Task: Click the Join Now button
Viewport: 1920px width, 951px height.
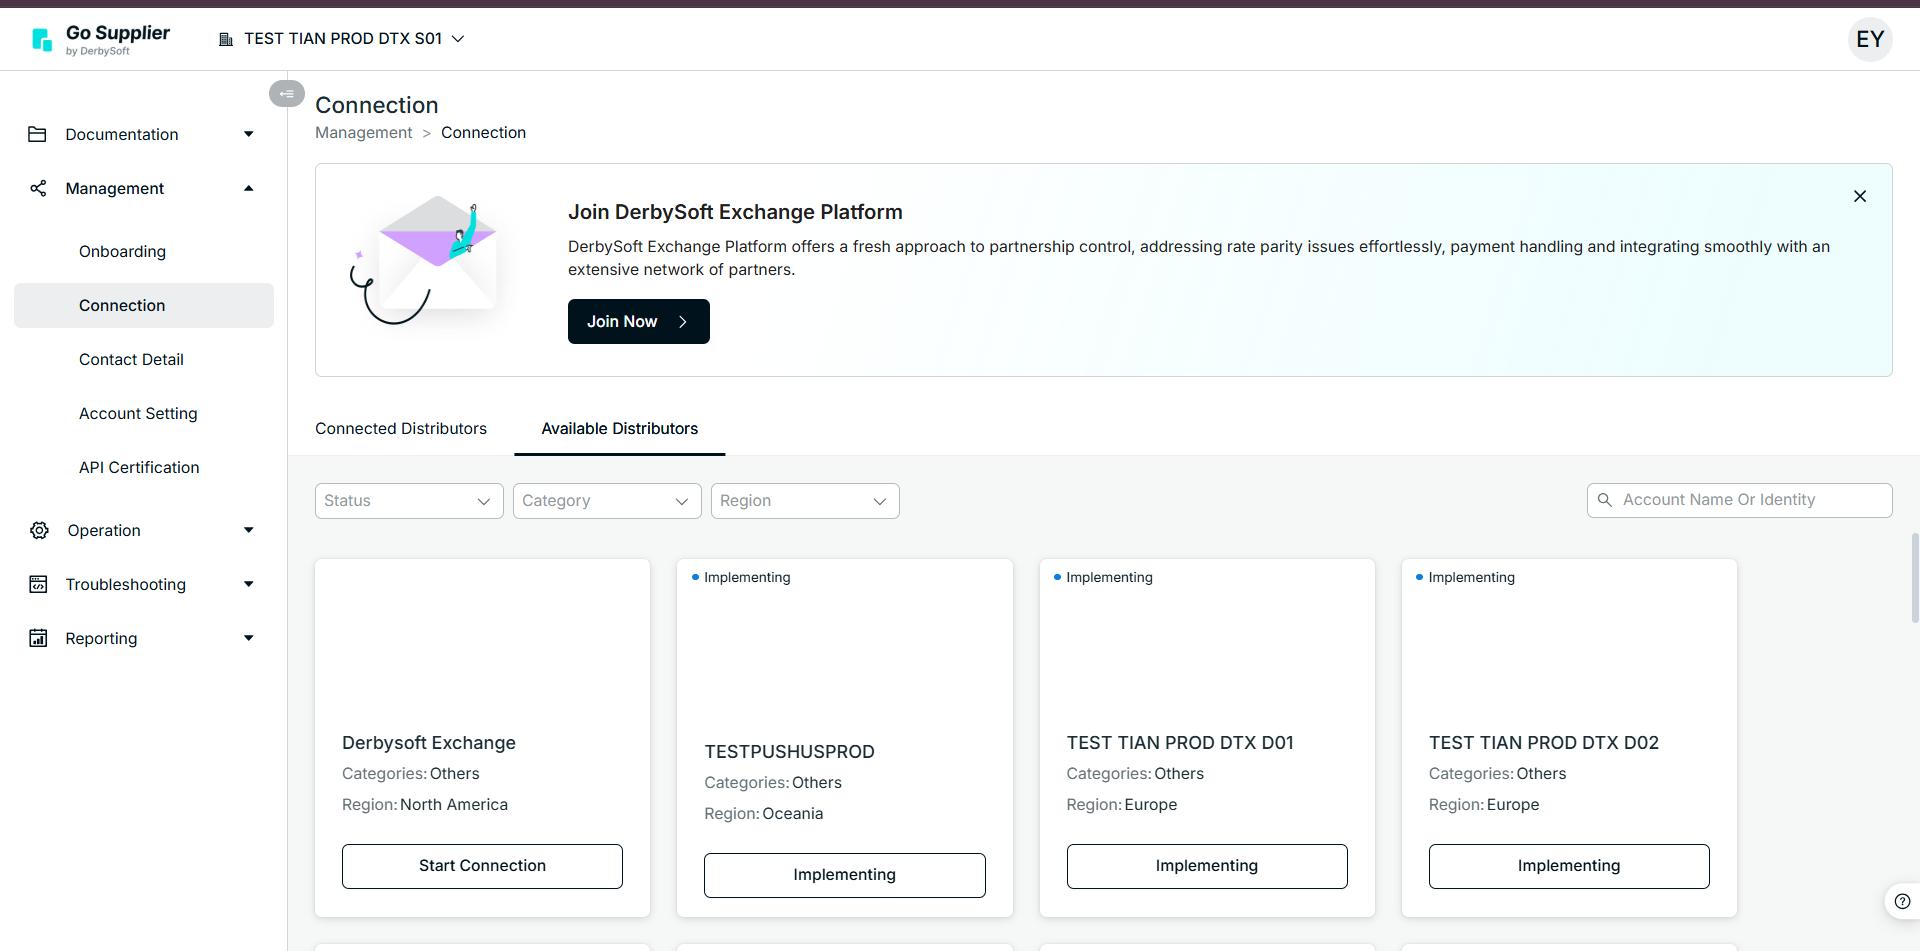Action: pyautogui.click(x=639, y=321)
